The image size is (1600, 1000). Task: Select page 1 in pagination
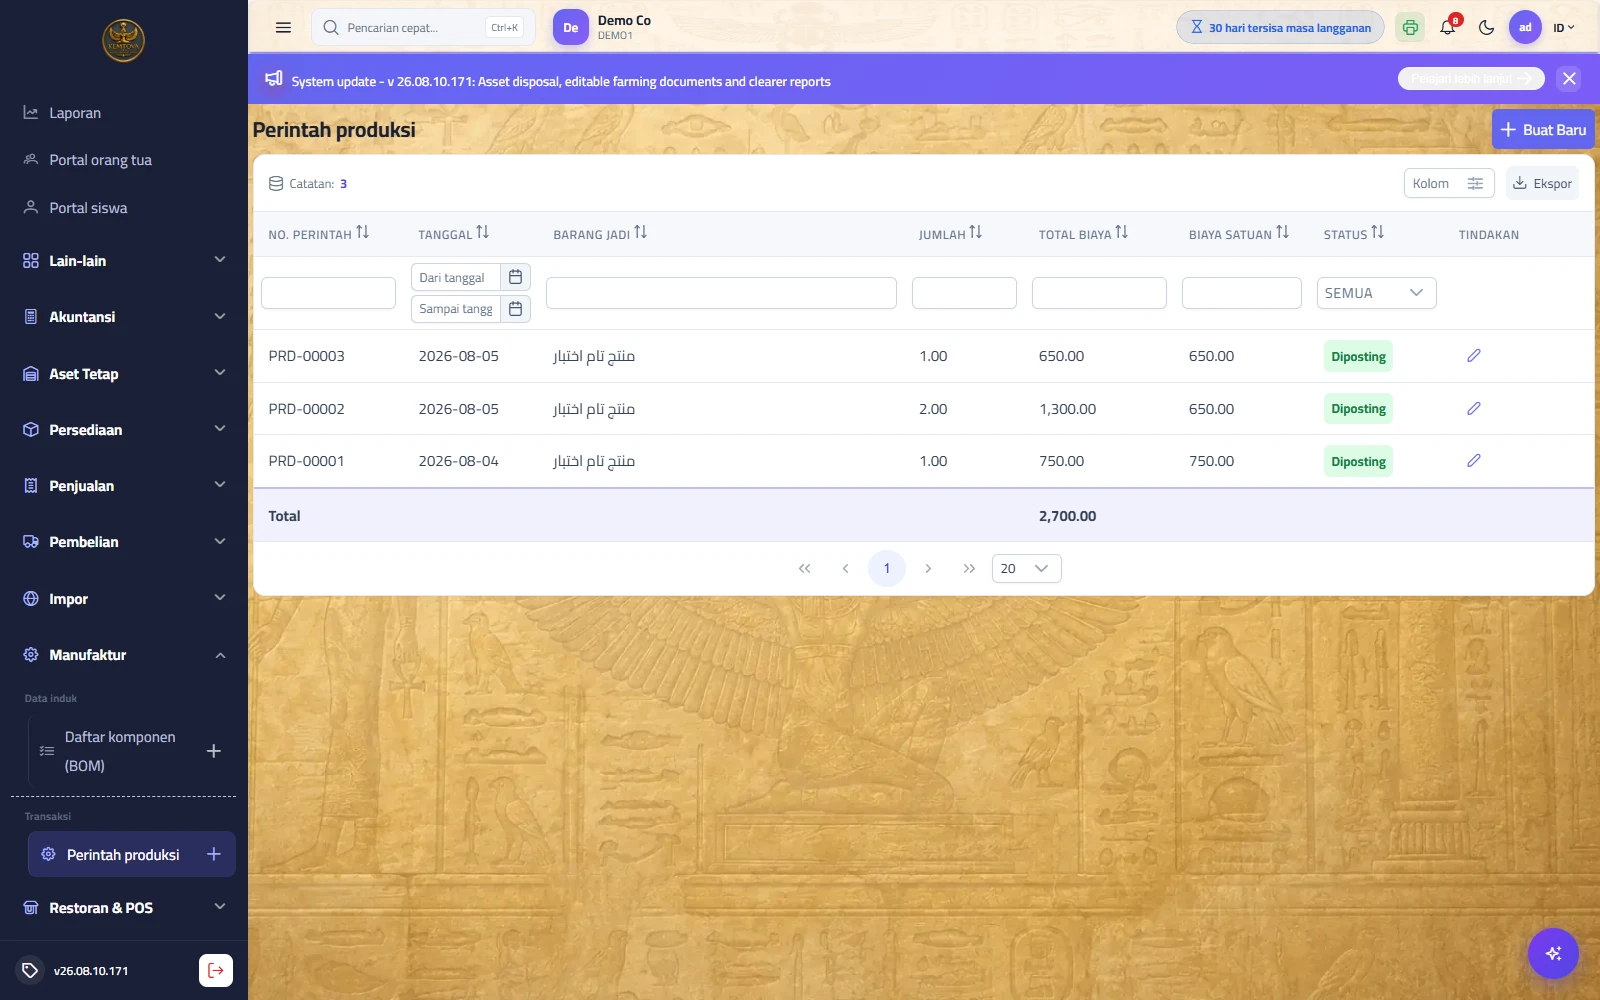coord(887,568)
